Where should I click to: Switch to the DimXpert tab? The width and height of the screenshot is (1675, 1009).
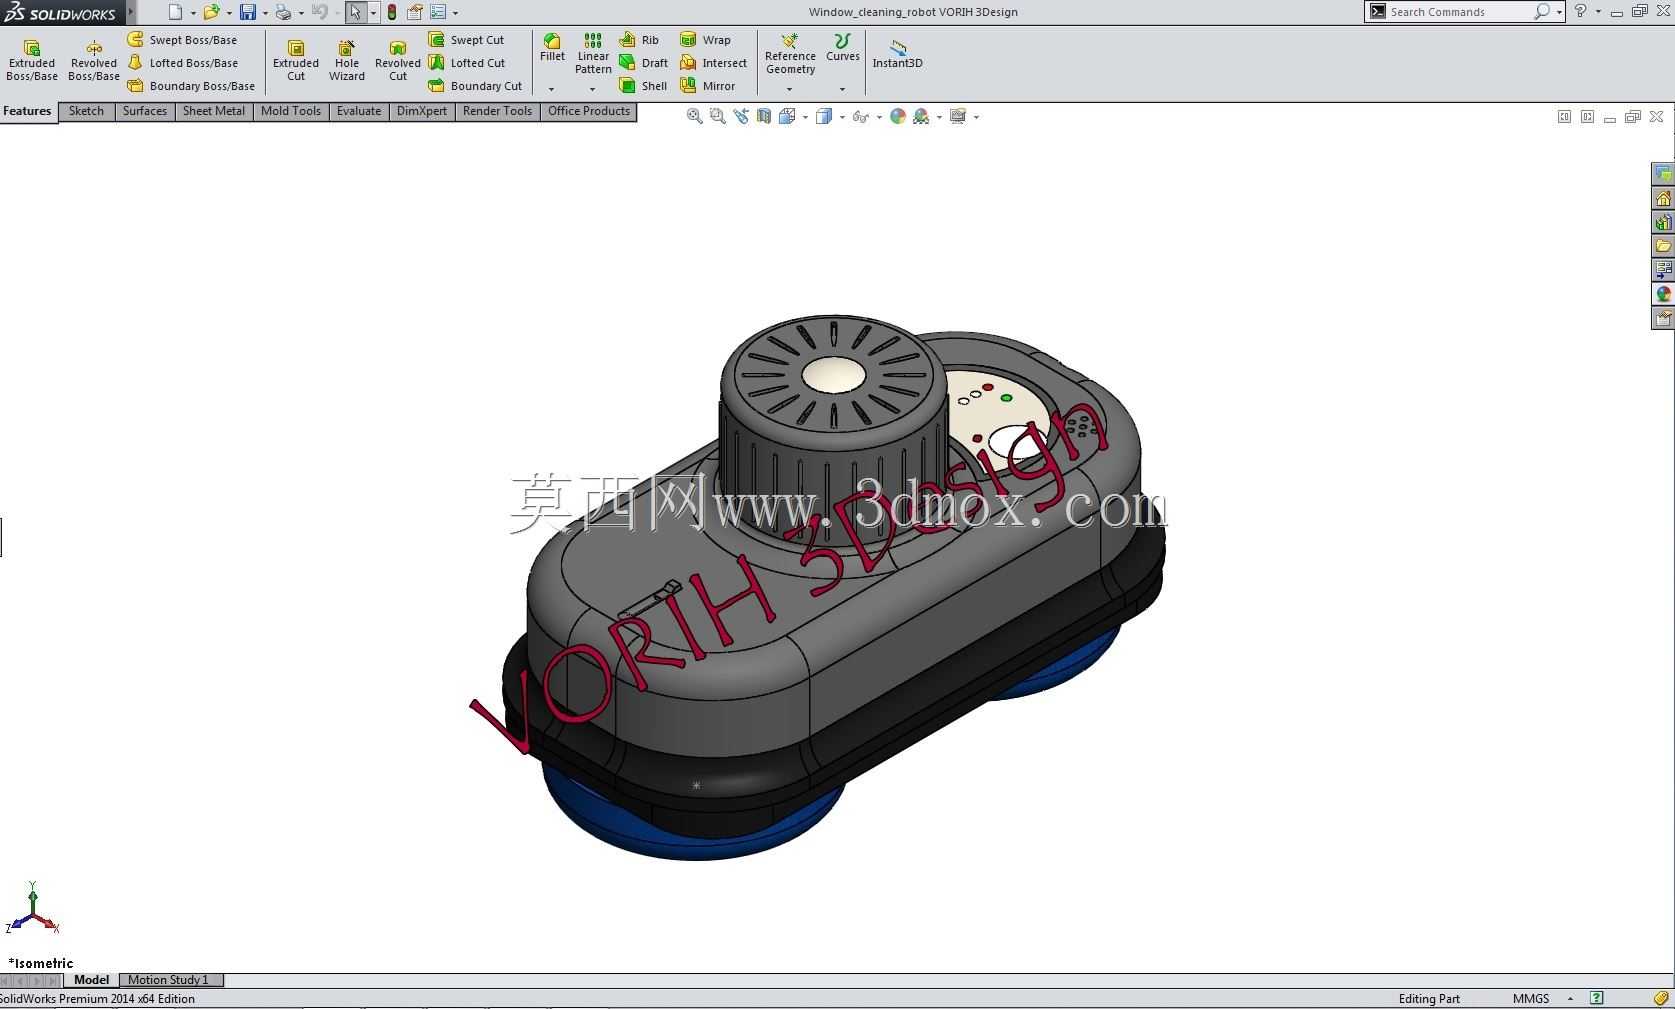(422, 111)
